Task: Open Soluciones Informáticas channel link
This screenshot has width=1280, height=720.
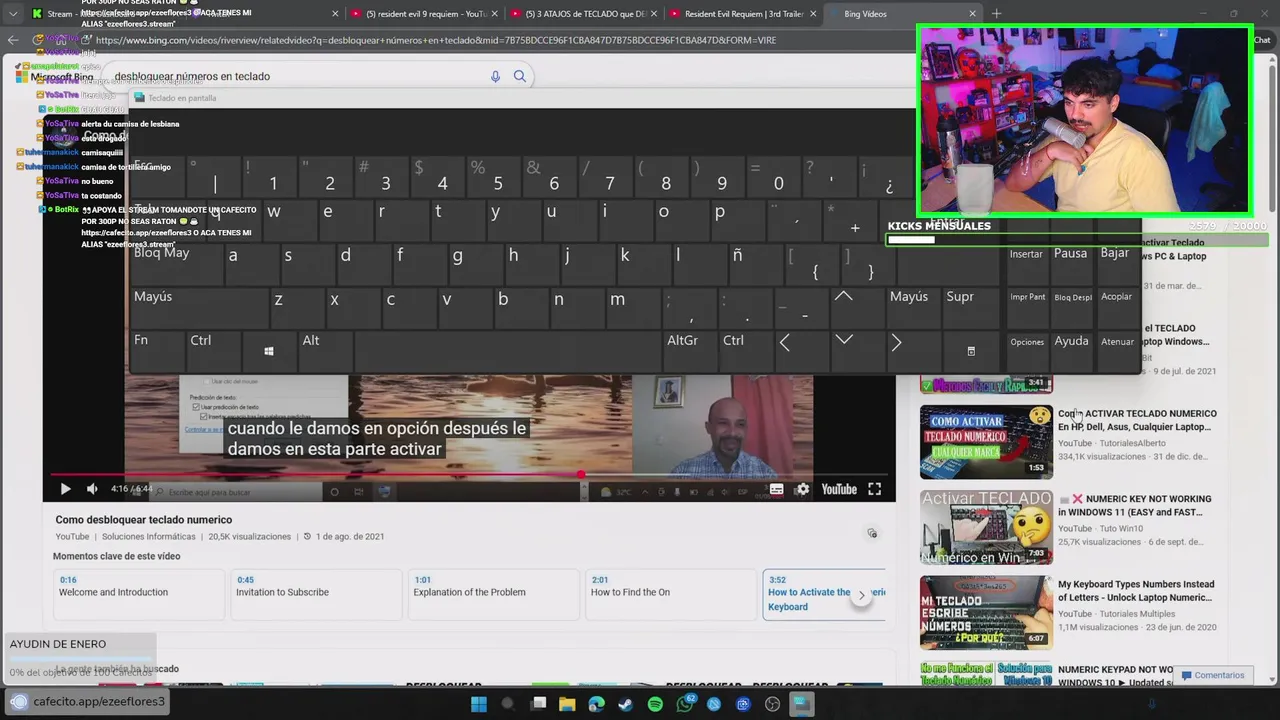Action: pyautogui.click(x=148, y=537)
